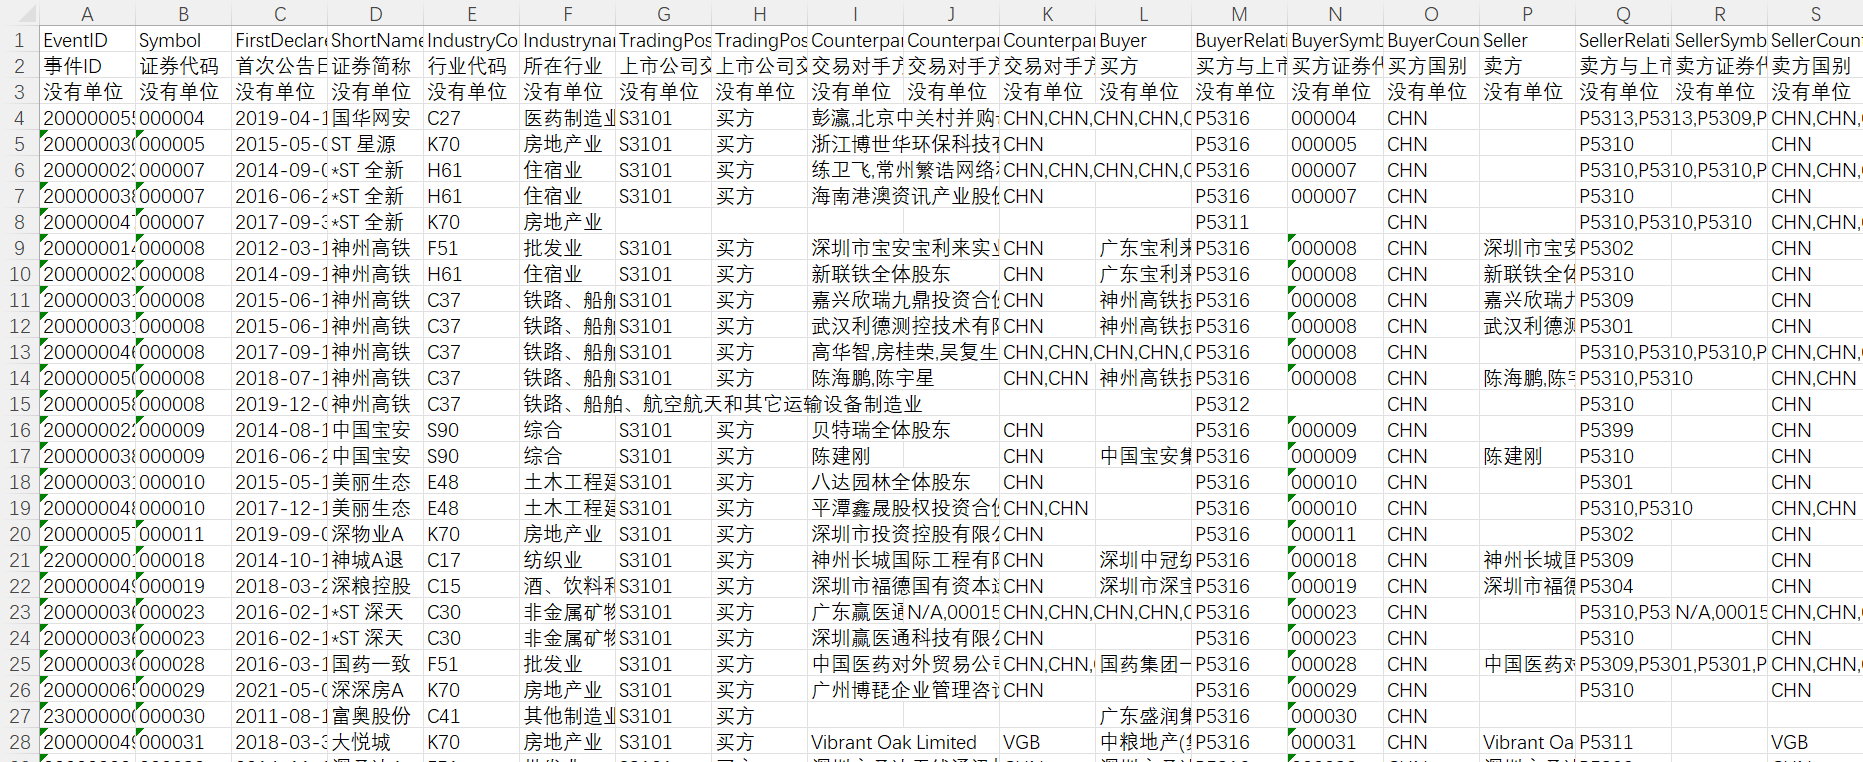Screen dimensions: 1863x762
Task: Select the 神城A退 cell
Action: [375, 560]
